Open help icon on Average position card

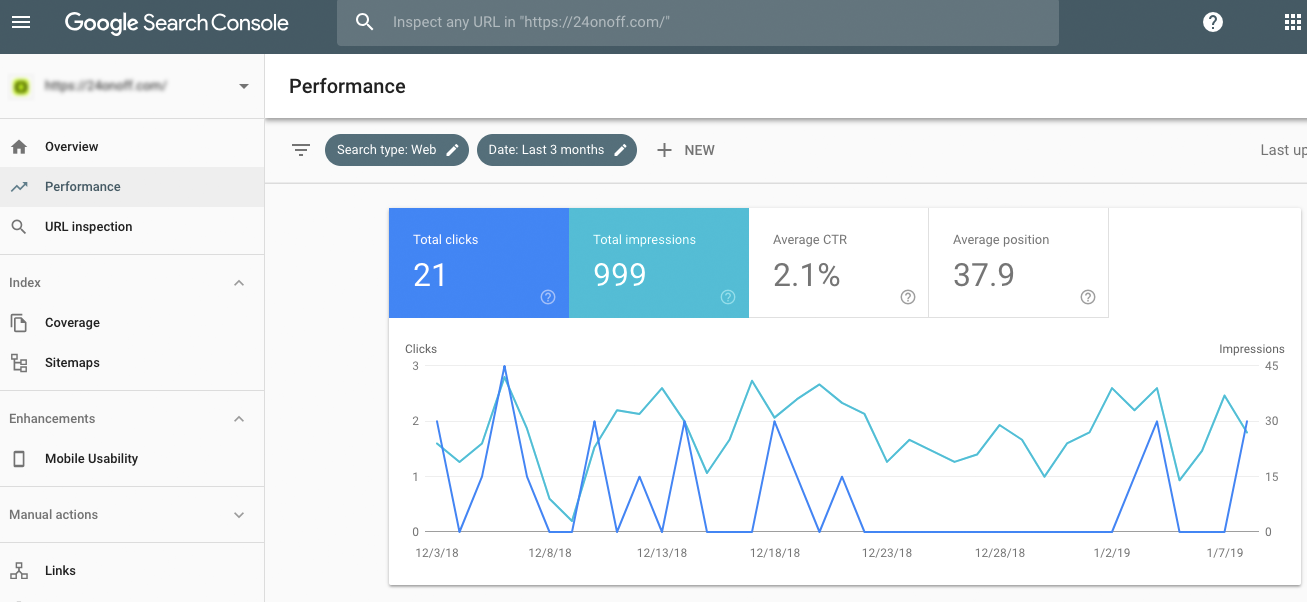click(1088, 297)
